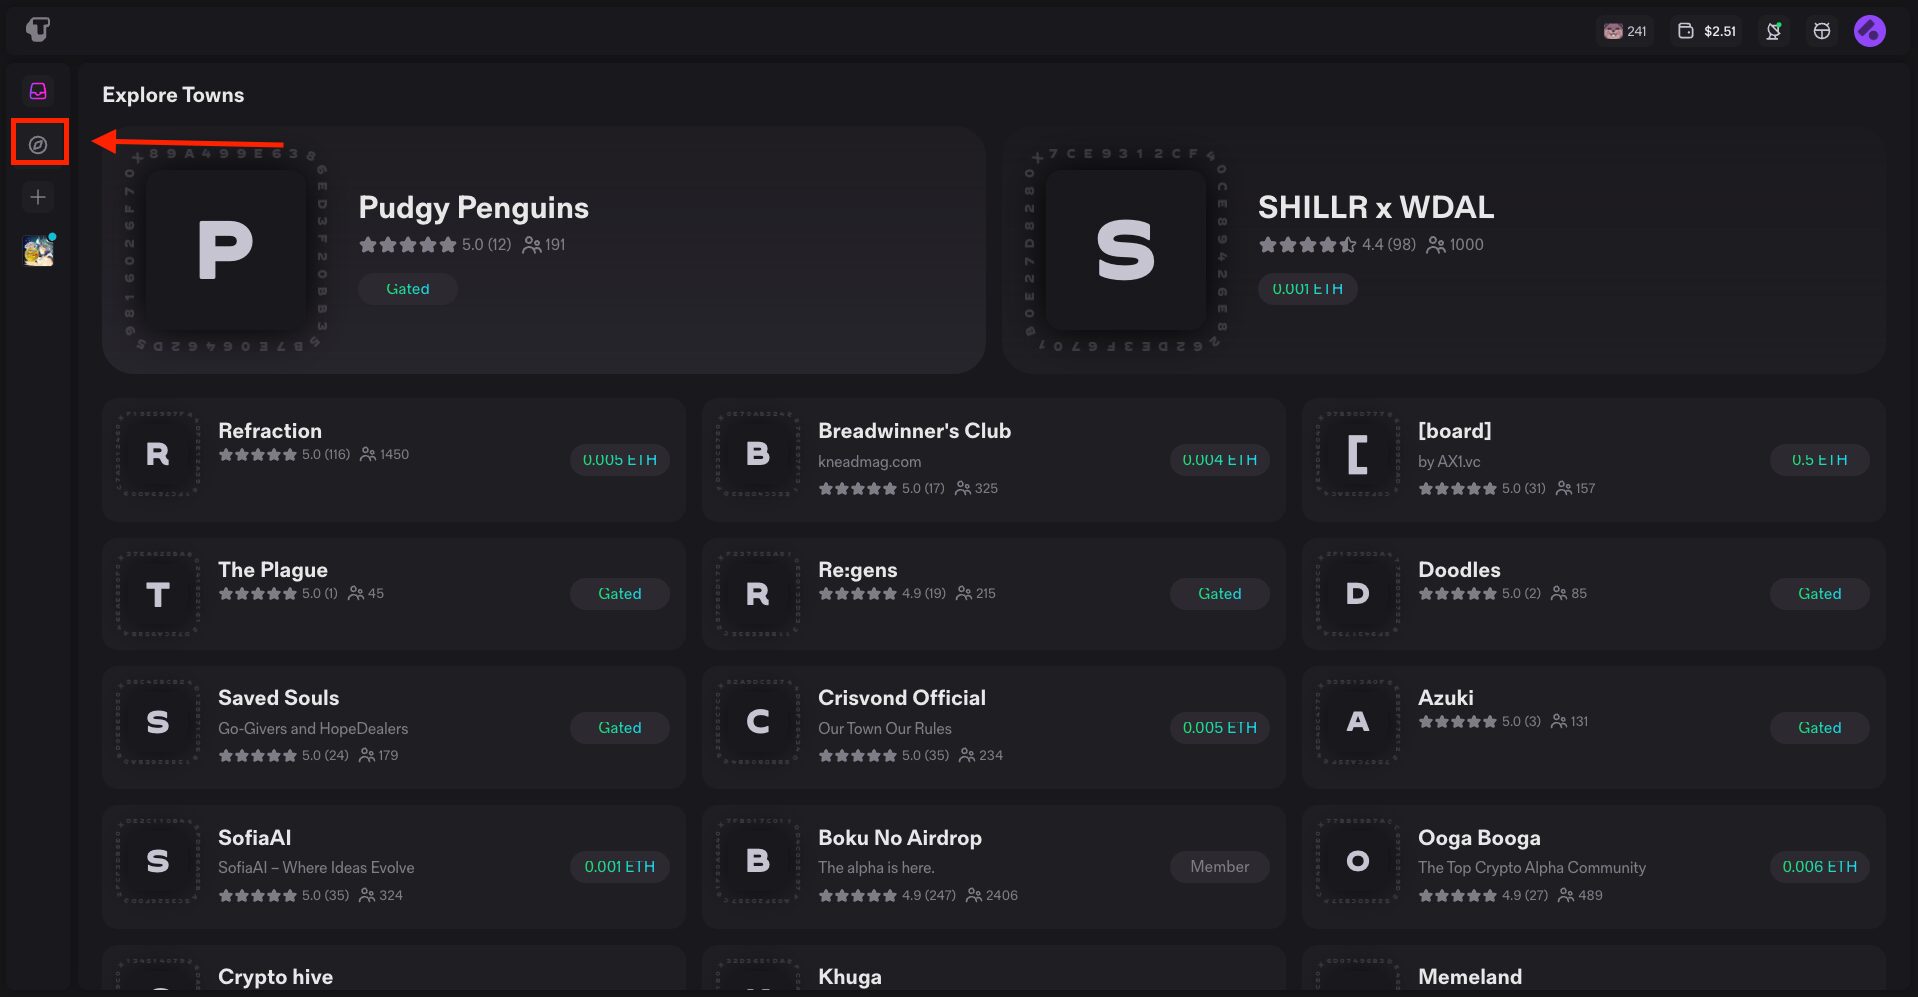Open the beaver points counter 241
This screenshot has height=997, width=1918.
[1625, 31]
